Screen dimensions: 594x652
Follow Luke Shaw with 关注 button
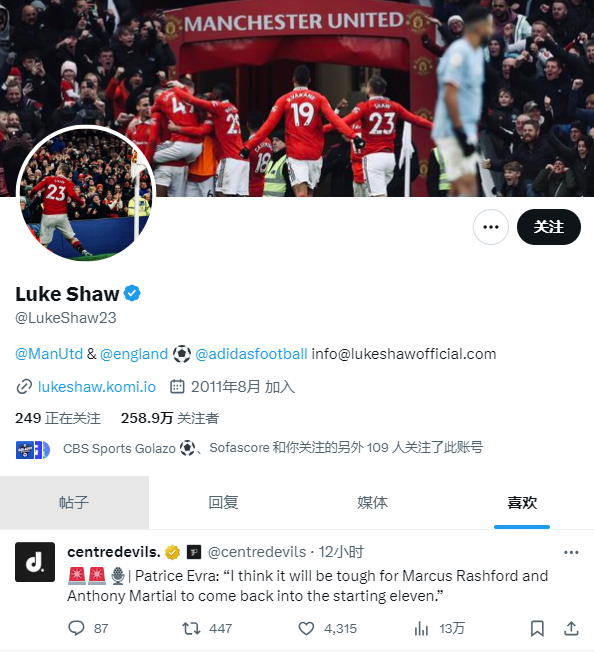549,227
